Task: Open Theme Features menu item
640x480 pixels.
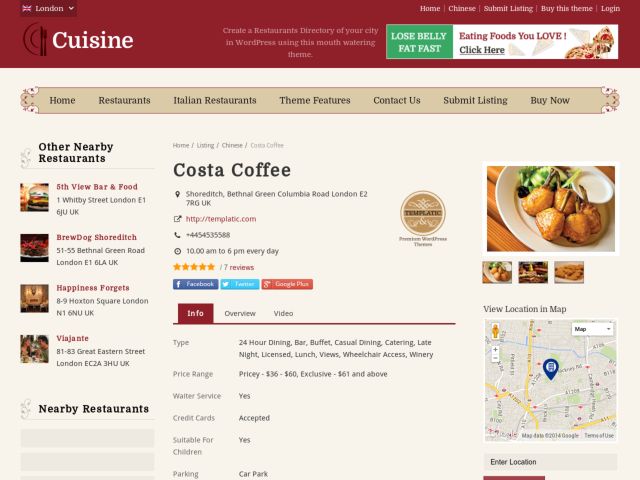Action: 315,100
